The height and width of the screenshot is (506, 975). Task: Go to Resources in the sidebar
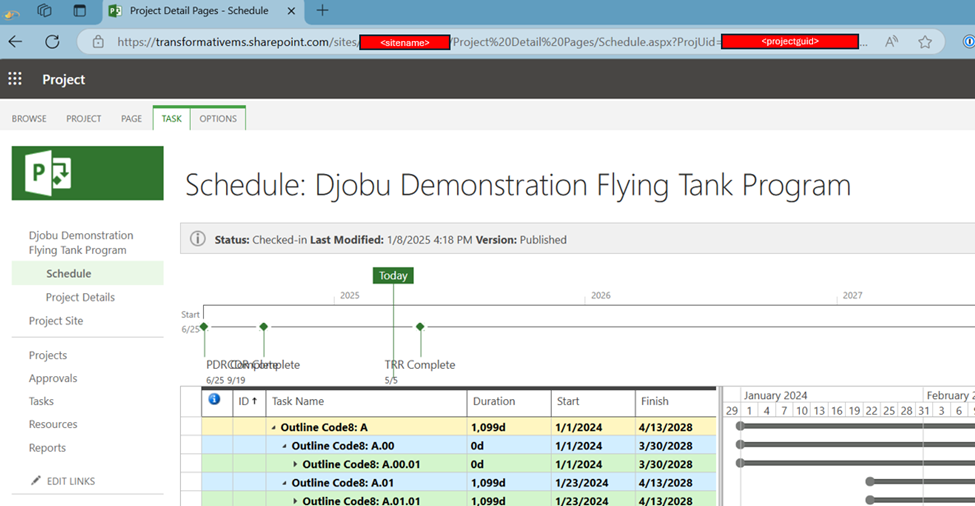[53, 424]
